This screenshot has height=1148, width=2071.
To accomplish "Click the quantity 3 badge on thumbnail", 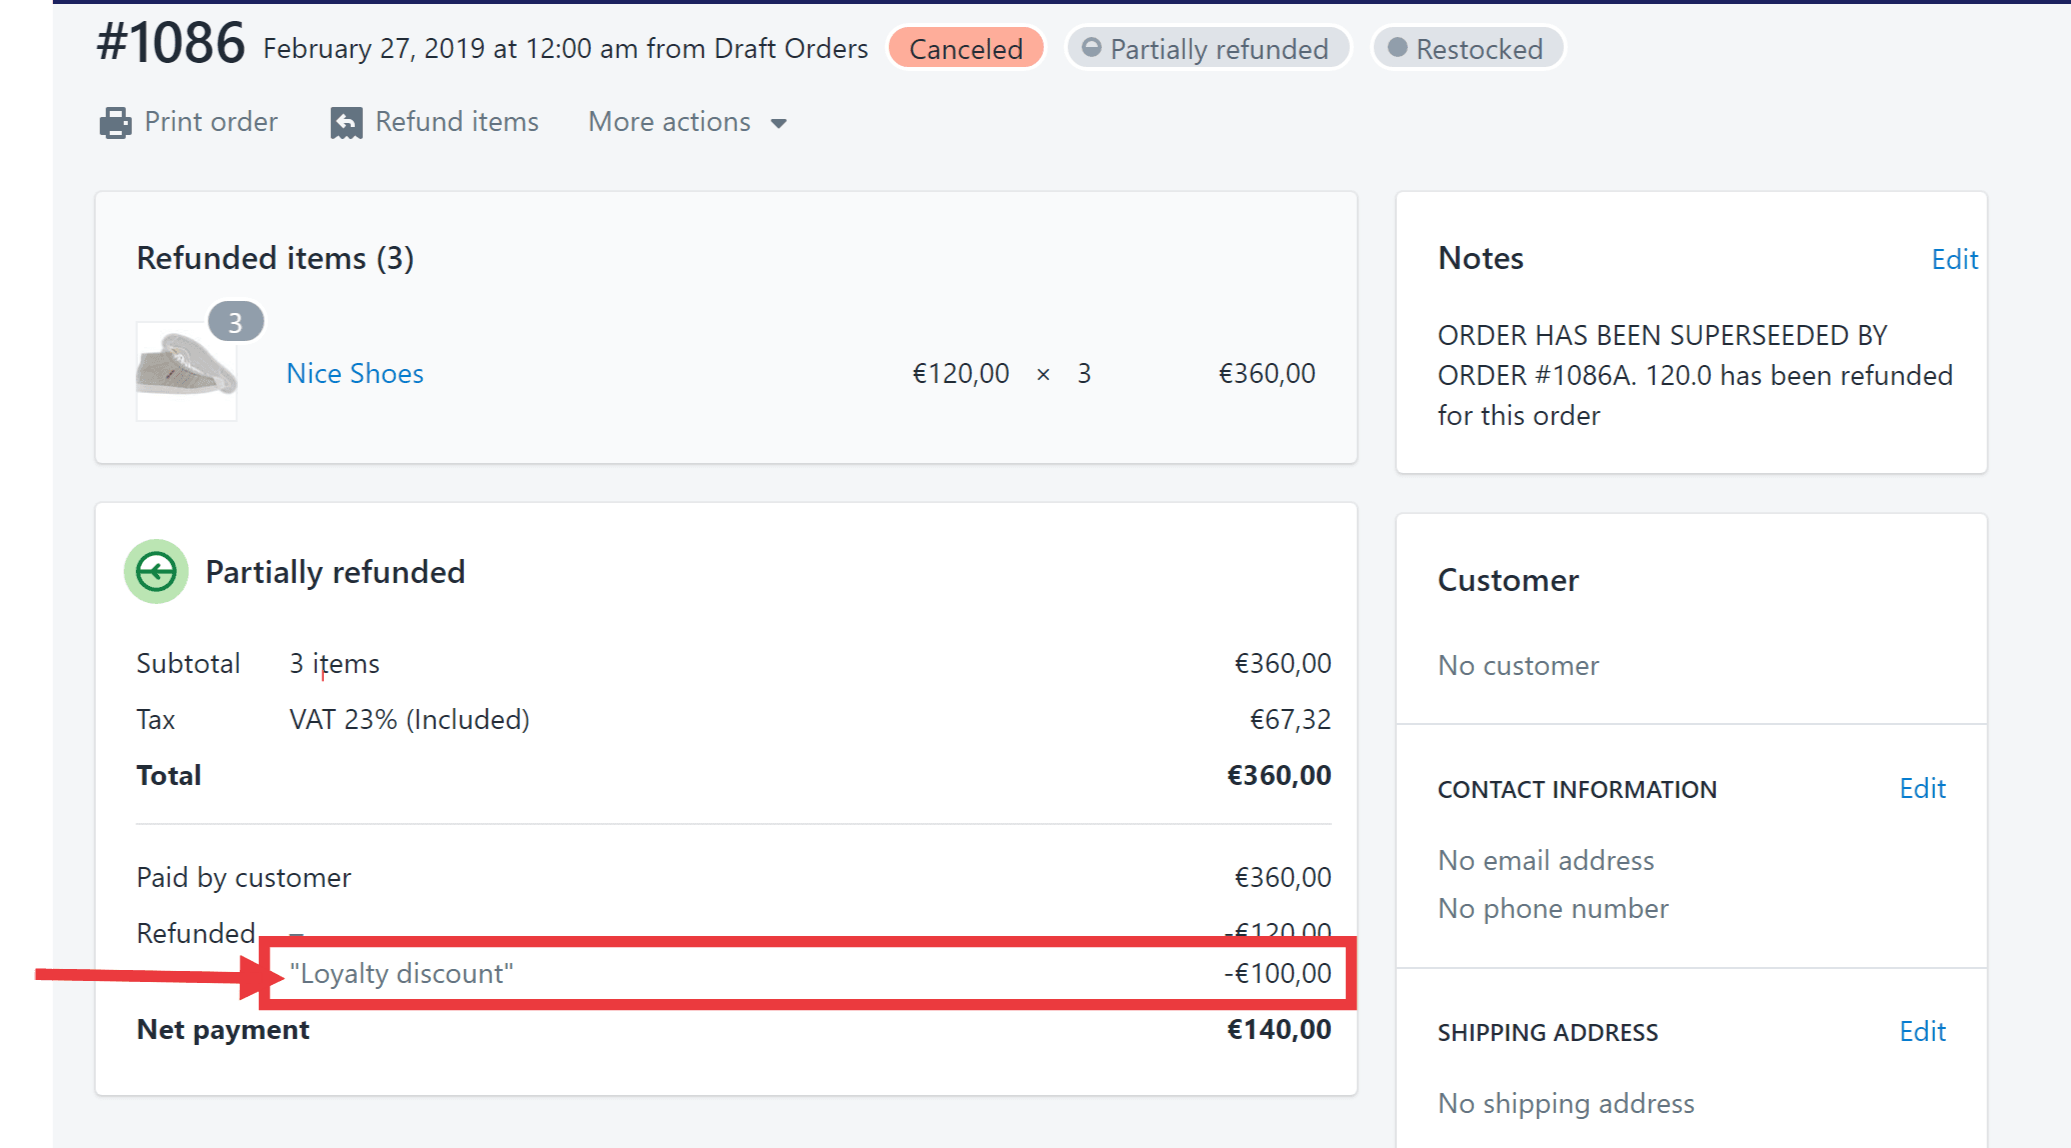I will click(235, 322).
